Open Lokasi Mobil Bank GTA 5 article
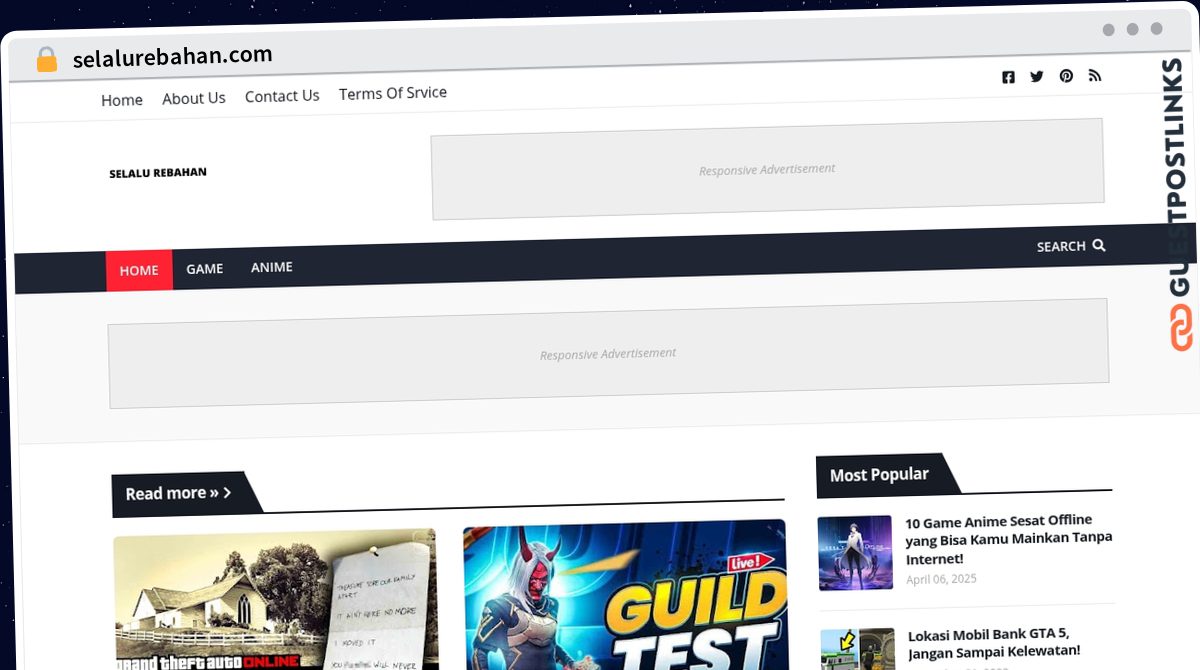 994,643
